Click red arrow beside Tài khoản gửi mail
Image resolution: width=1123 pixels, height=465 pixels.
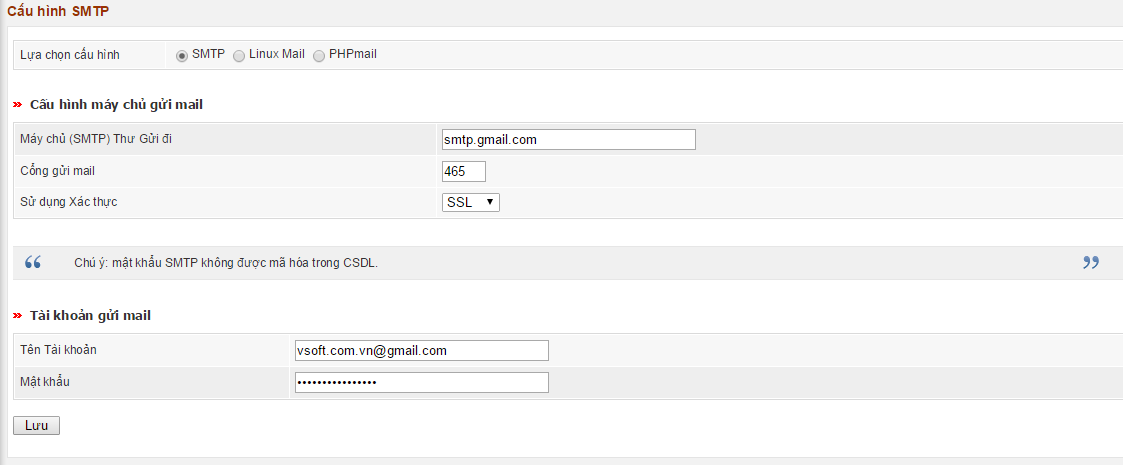17,315
